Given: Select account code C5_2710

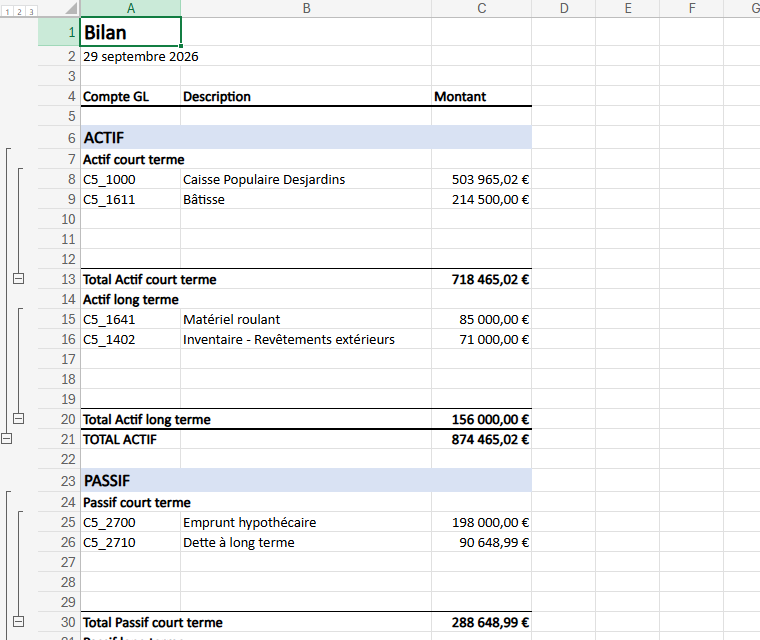Looking at the screenshot, I should 130,542.
